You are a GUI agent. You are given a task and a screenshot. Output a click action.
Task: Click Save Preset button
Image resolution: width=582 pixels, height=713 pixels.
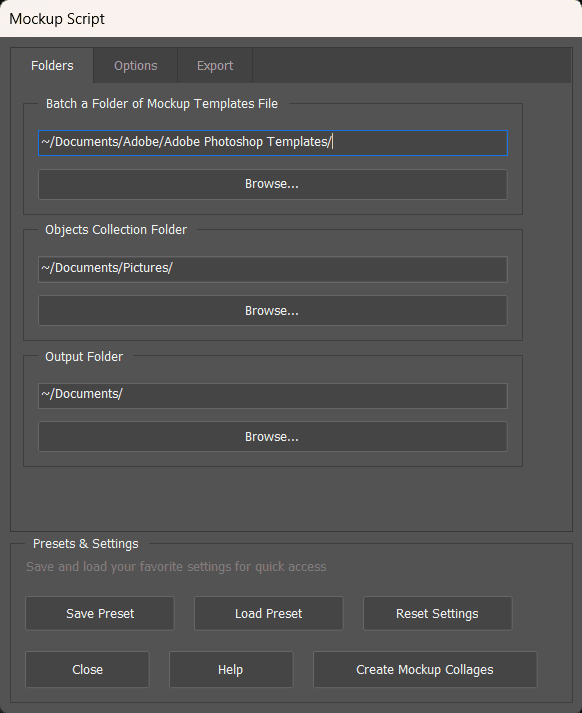point(100,613)
